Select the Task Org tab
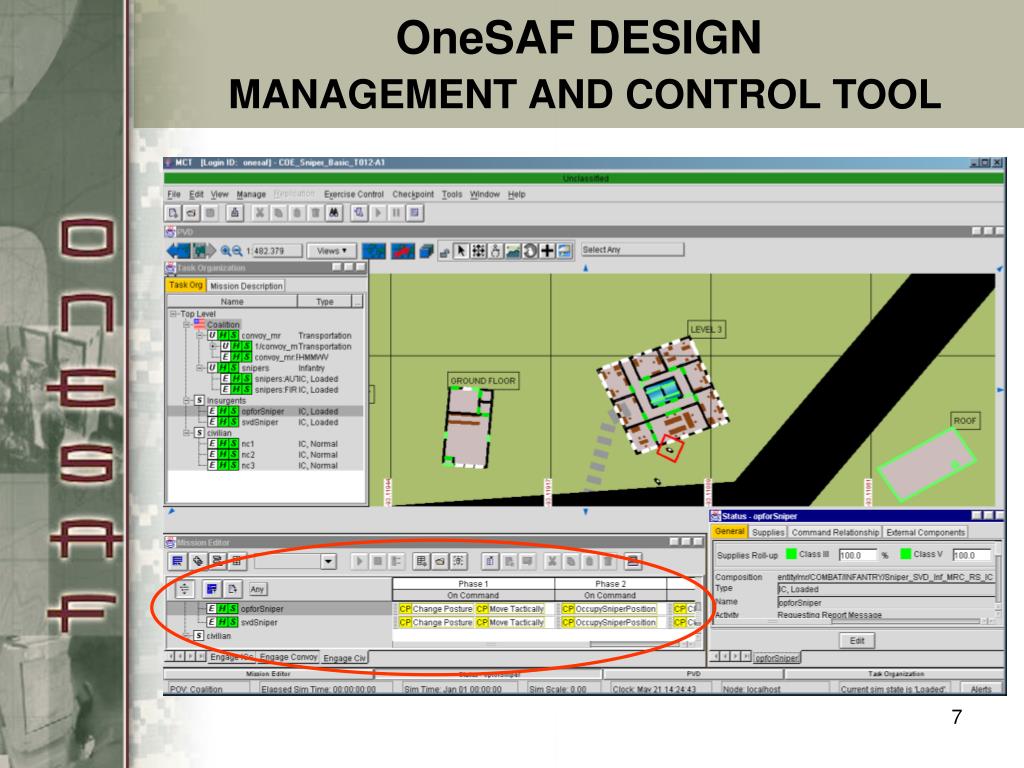Viewport: 1024px width, 768px height. [185, 285]
